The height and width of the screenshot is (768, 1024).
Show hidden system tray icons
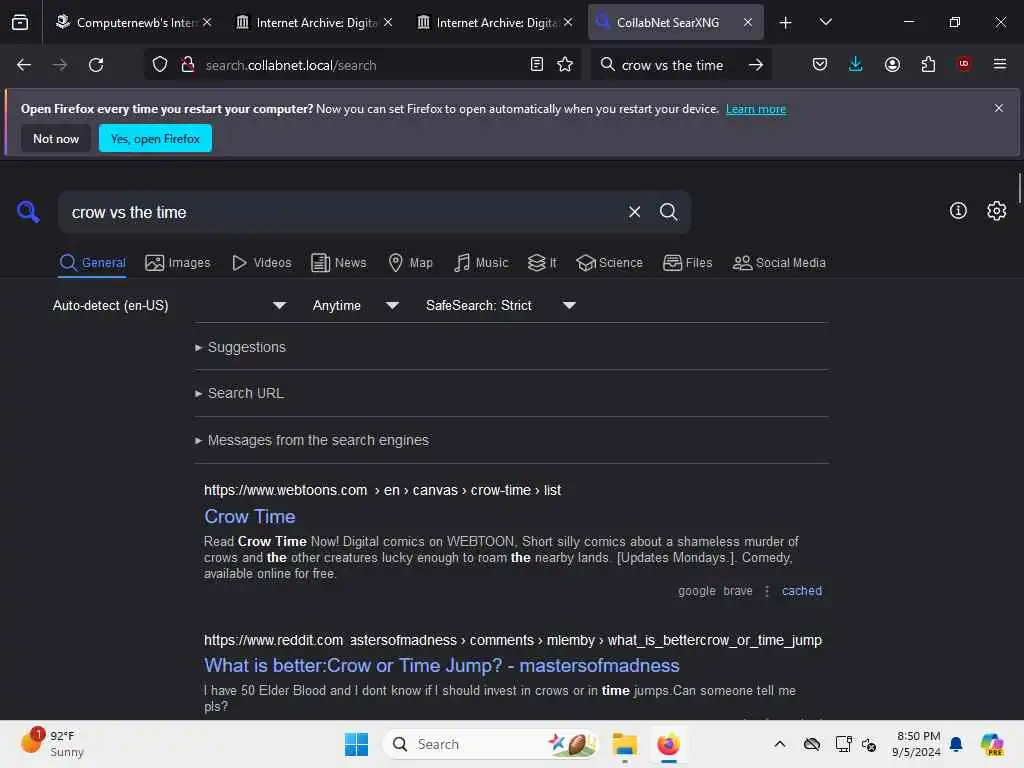(780, 744)
